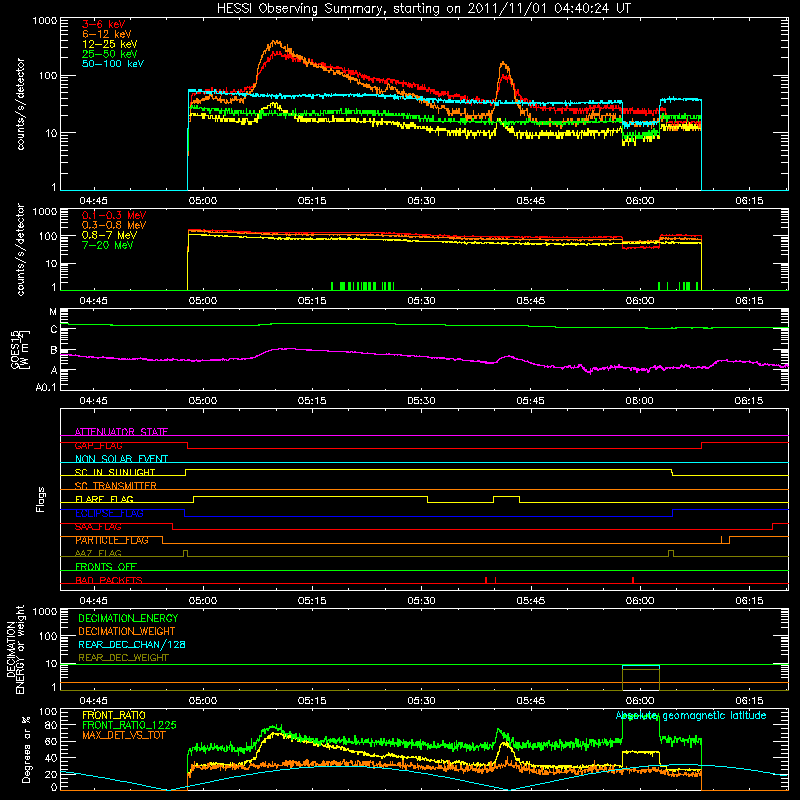The height and width of the screenshot is (800, 800).
Task: Click the REAR_DEC_CHAN/128 legend entry
Action: (x=132, y=644)
